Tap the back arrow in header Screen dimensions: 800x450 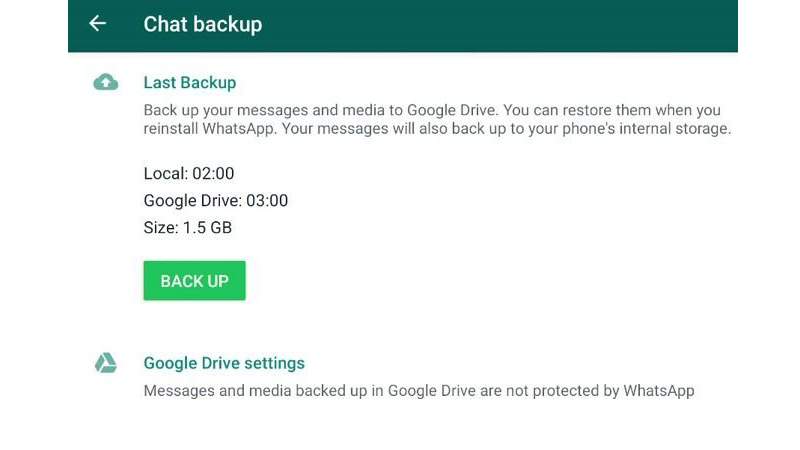click(97, 24)
